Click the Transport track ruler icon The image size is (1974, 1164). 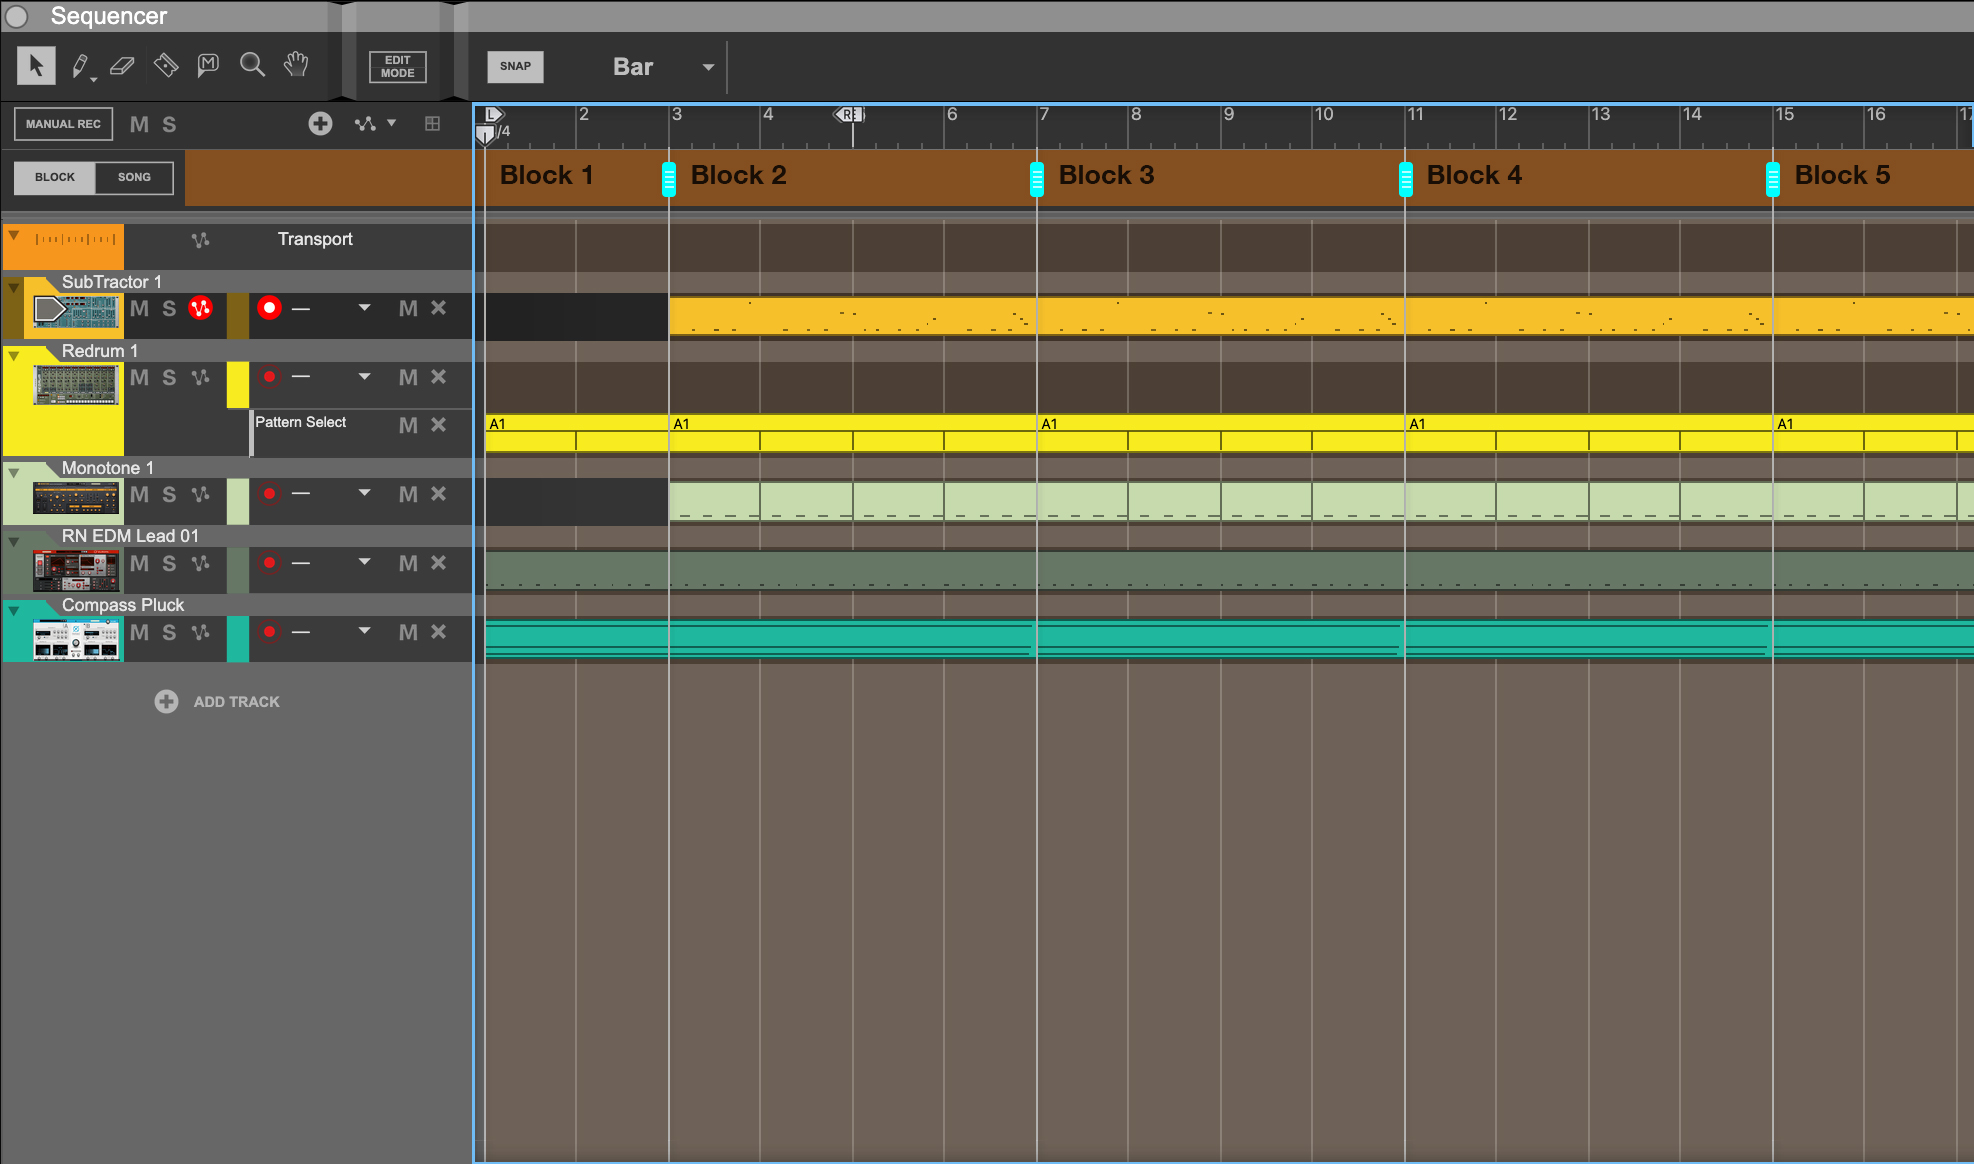76,240
